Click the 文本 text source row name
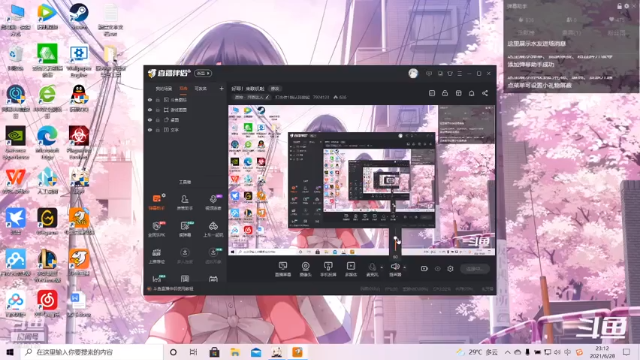The image size is (640, 360). [x=175, y=130]
